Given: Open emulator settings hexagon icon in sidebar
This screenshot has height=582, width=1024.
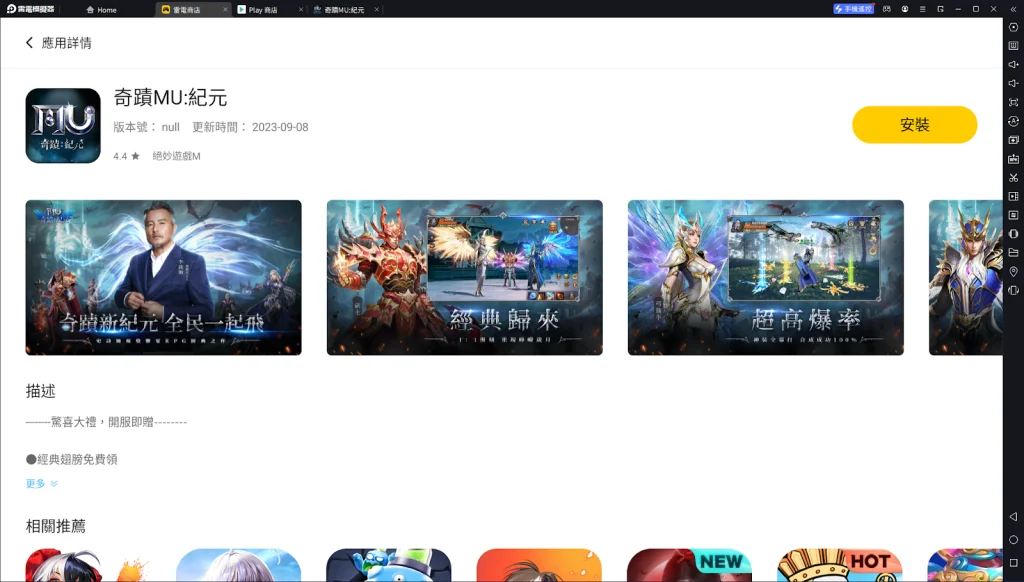Looking at the screenshot, I should pos(1013,27).
